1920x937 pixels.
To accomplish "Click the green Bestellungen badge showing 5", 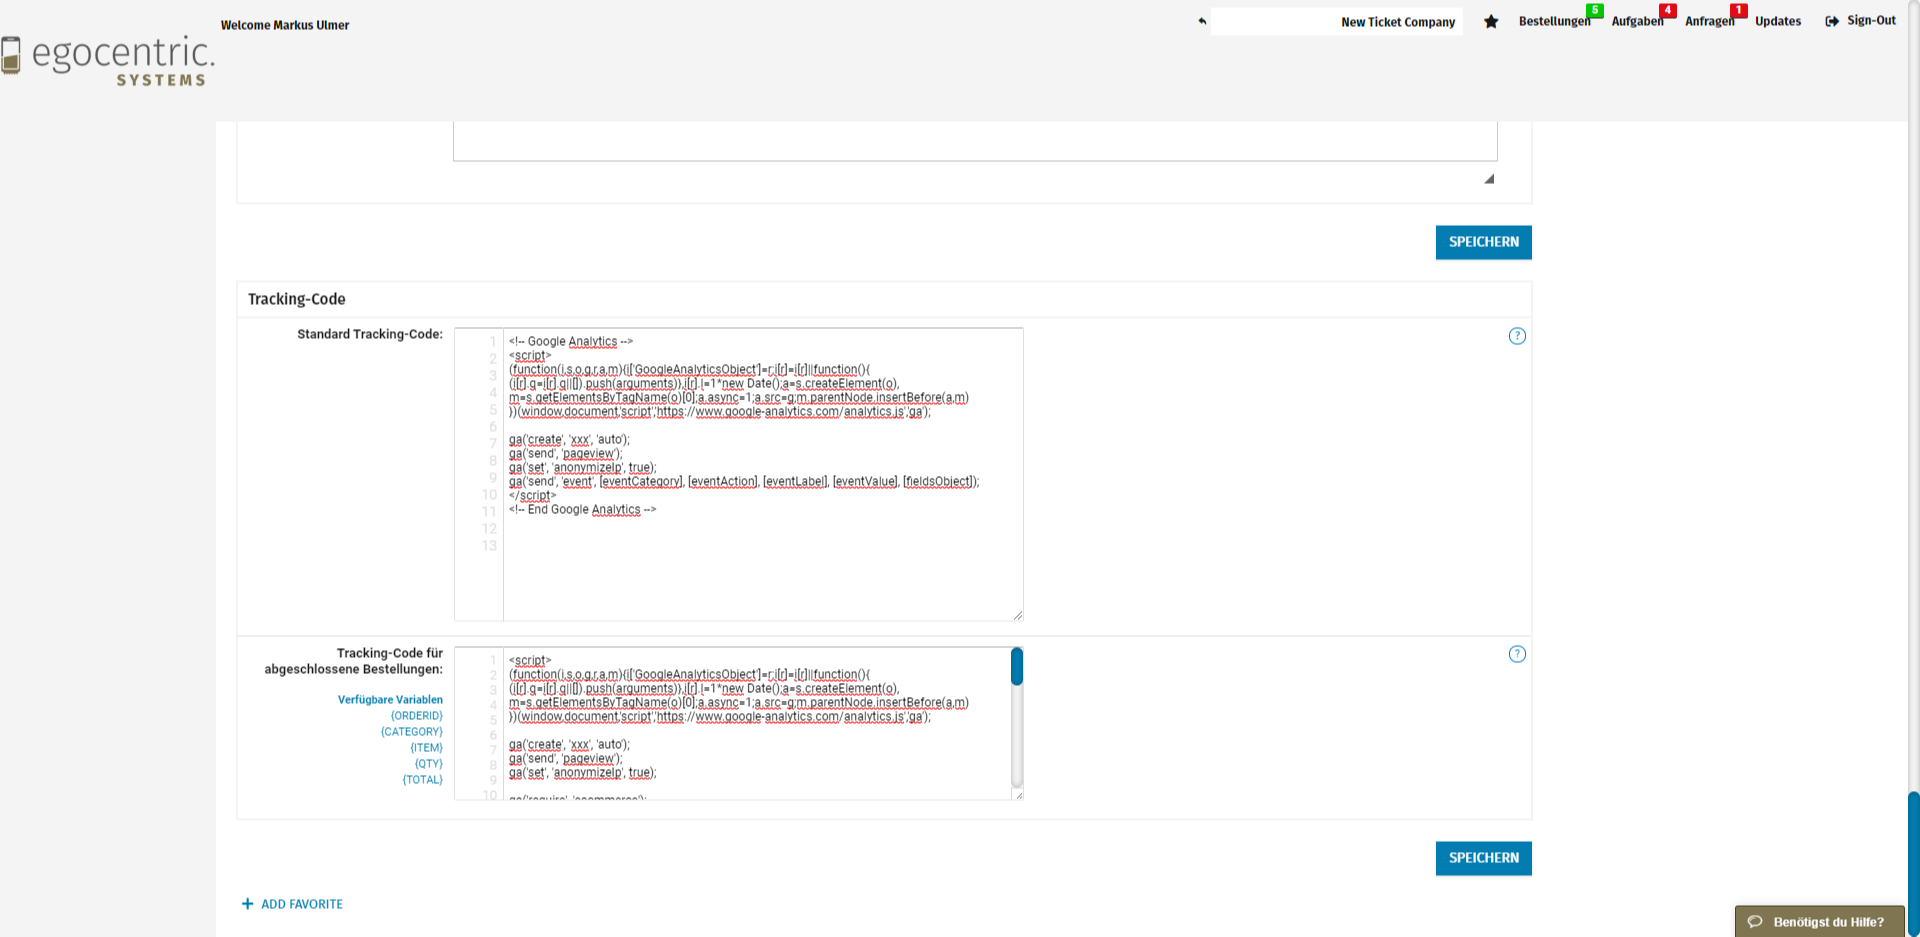I will pyautogui.click(x=1595, y=10).
